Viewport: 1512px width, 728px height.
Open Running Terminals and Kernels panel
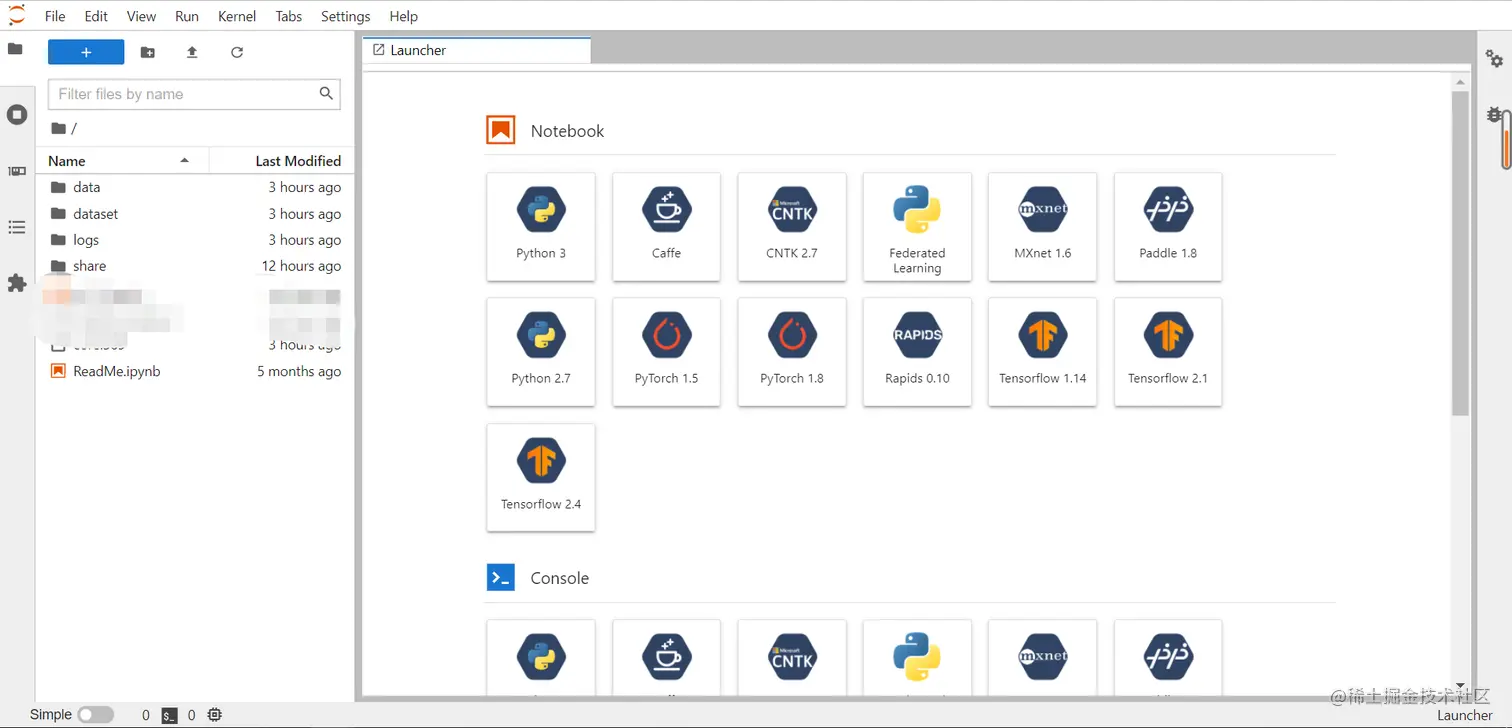pos(17,115)
